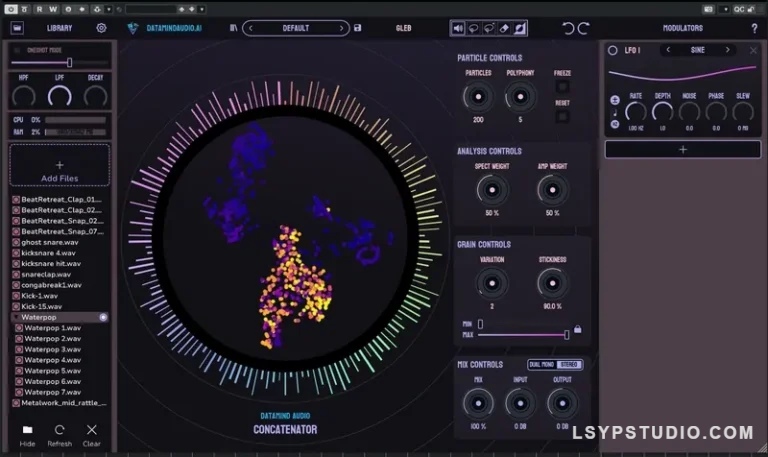Previous LFO shape arrow left of Sine
Viewport: 768px width, 457px height.
click(668, 50)
